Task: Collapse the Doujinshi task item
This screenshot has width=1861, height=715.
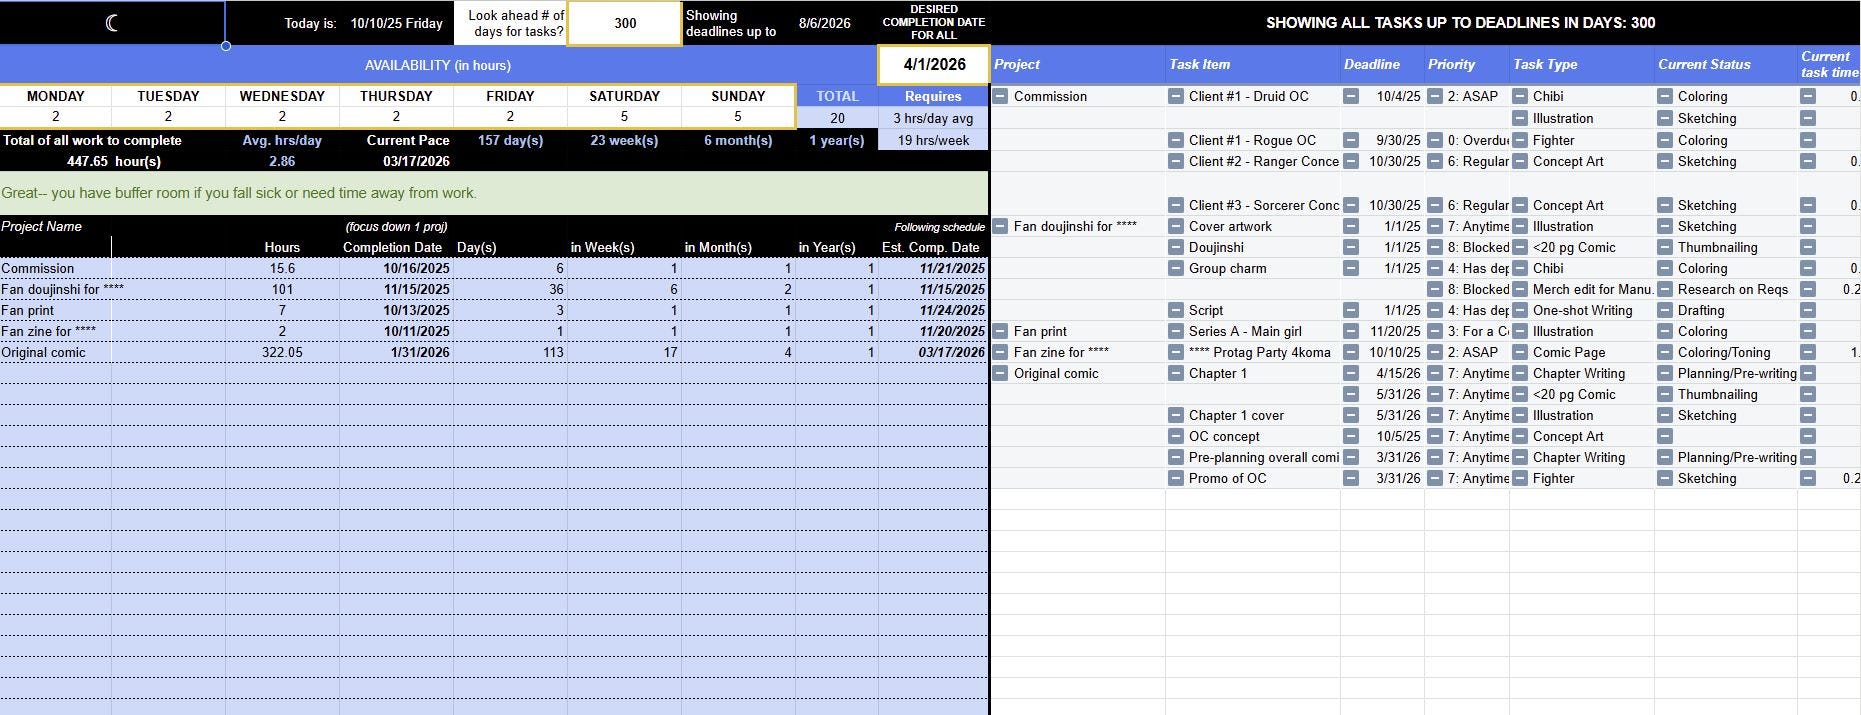Action: click(1176, 248)
